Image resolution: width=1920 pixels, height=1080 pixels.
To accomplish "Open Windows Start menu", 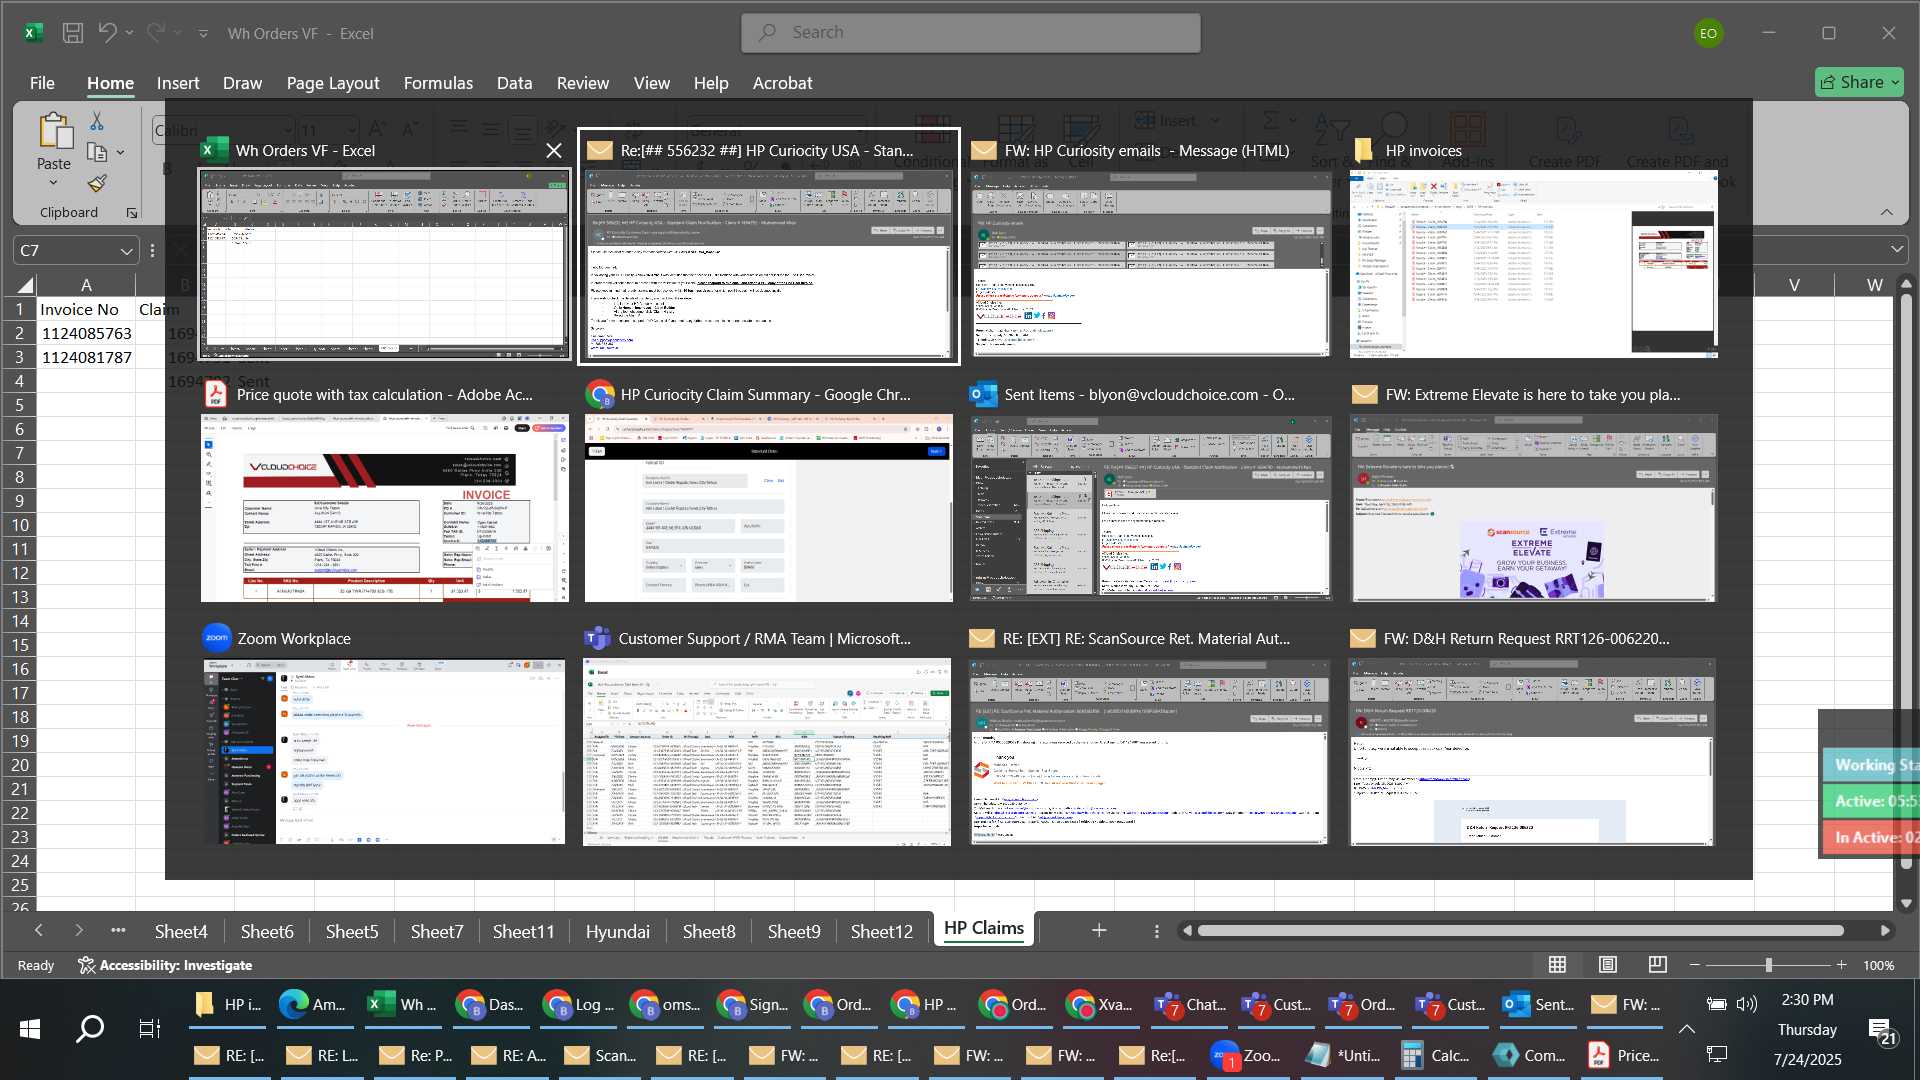I will point(30,1029).
